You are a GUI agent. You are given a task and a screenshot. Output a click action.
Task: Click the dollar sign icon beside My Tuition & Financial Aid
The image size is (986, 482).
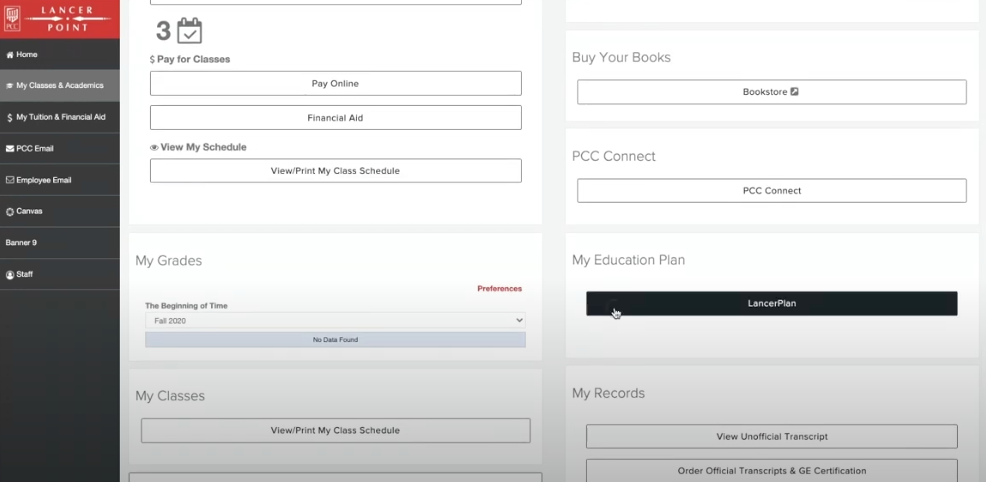[x=9, y=118]
